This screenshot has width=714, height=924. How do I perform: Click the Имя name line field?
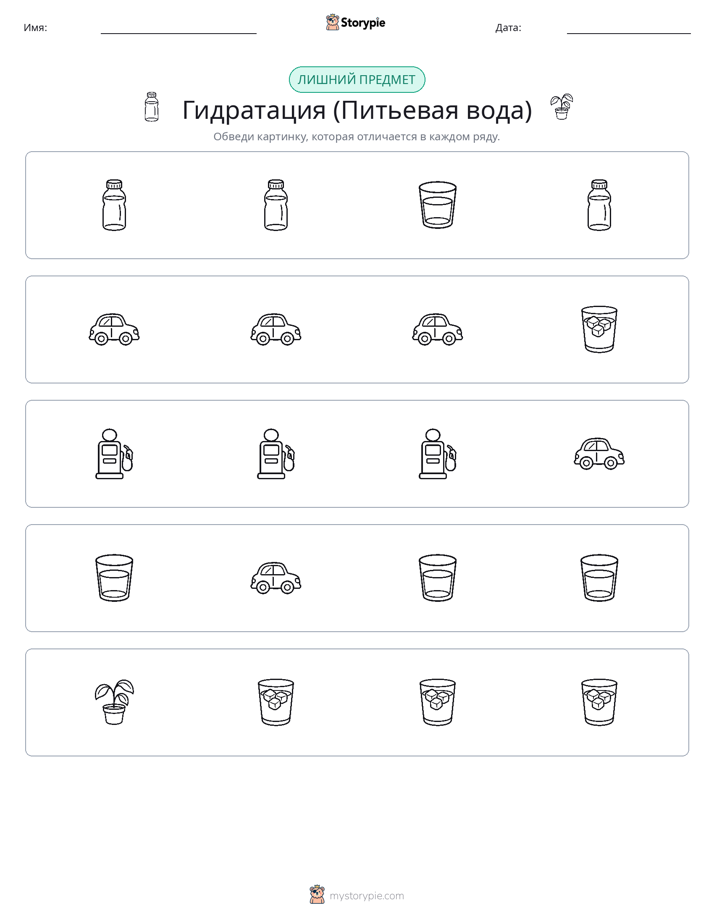[178, 28]
